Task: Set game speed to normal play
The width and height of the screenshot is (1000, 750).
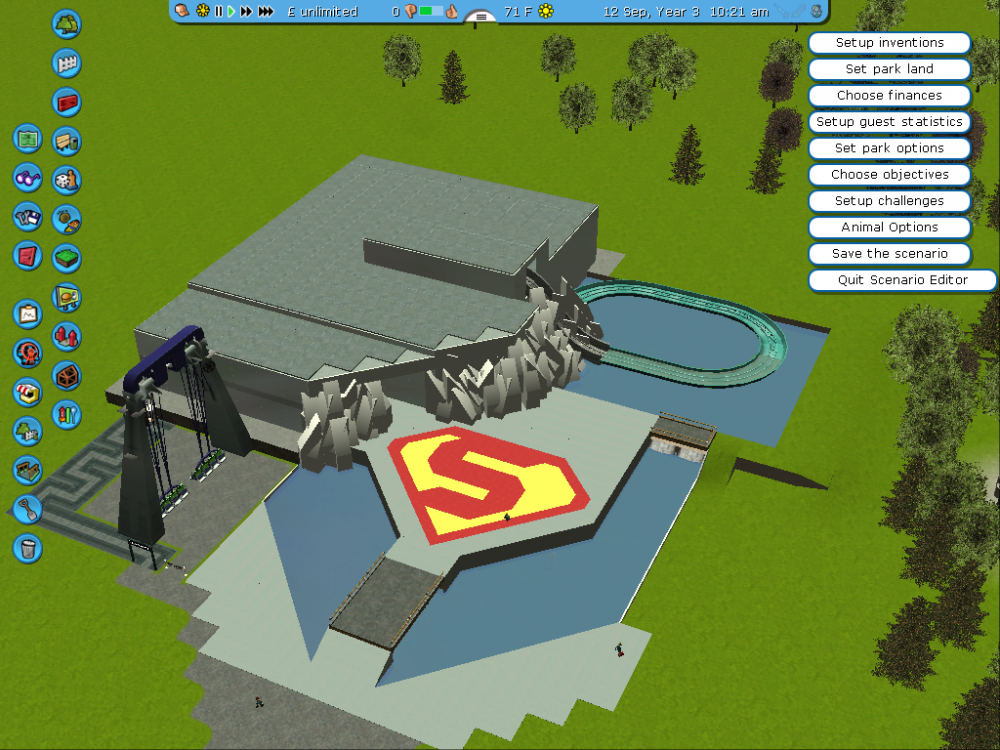Action: [231, 11]
